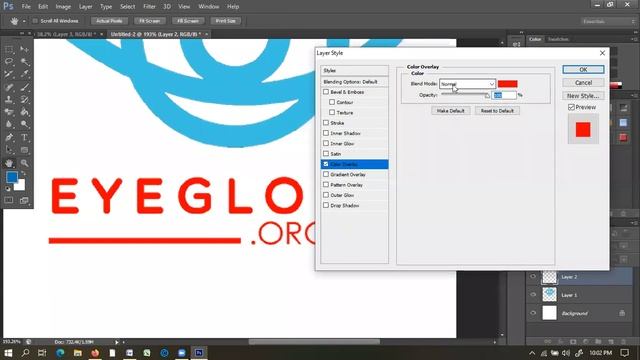This screenshot has width=640, height=360.
Task: Enable the Bevel & Emboss checkbox
Action: point(326,92)
